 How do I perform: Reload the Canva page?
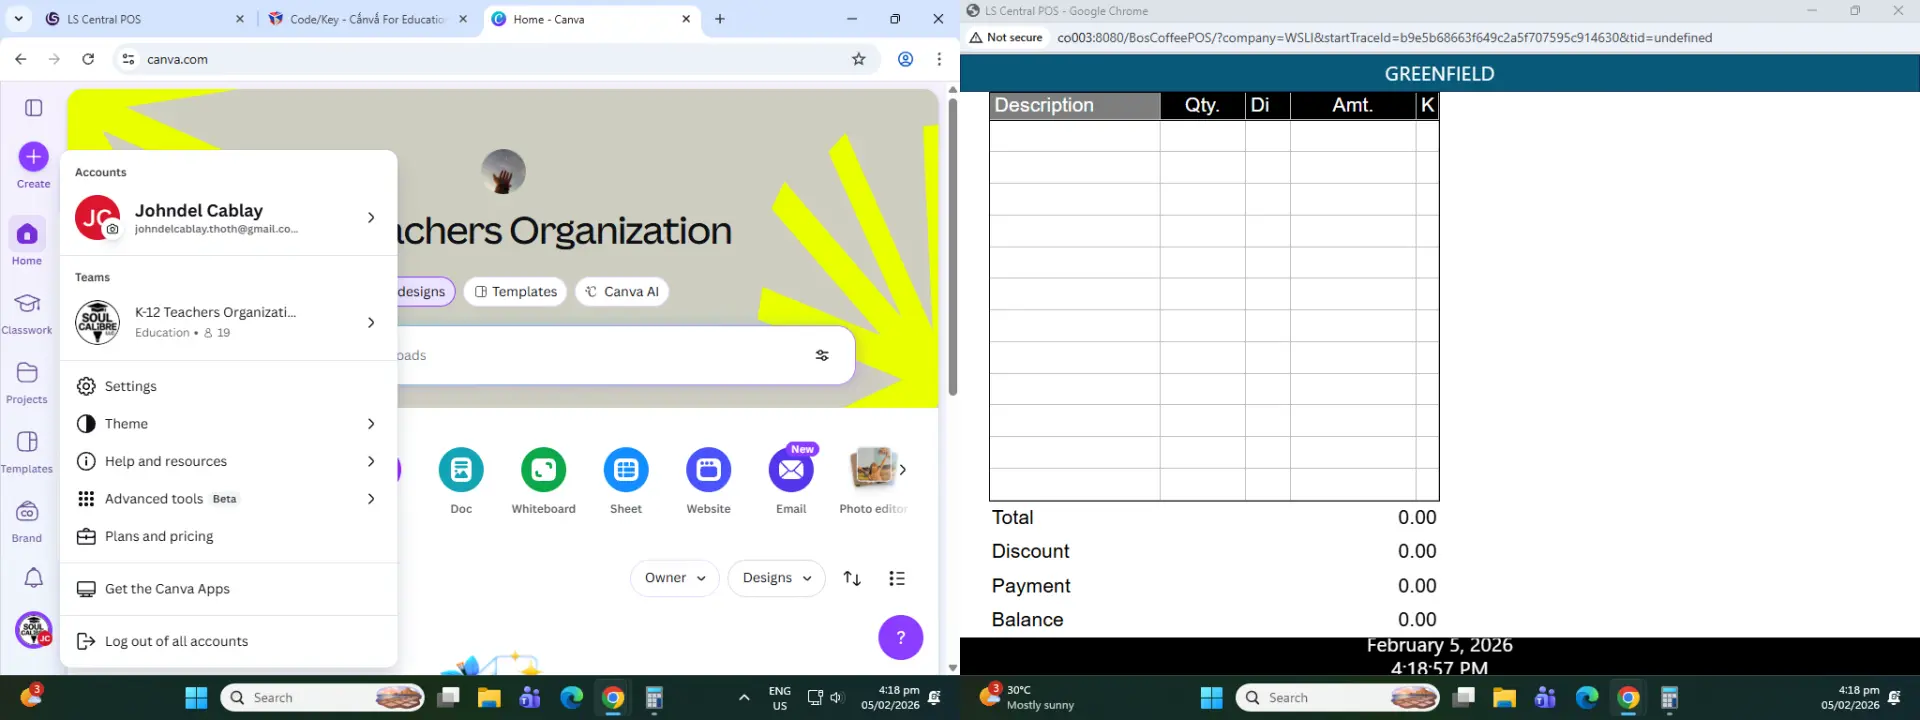point(88,59)
